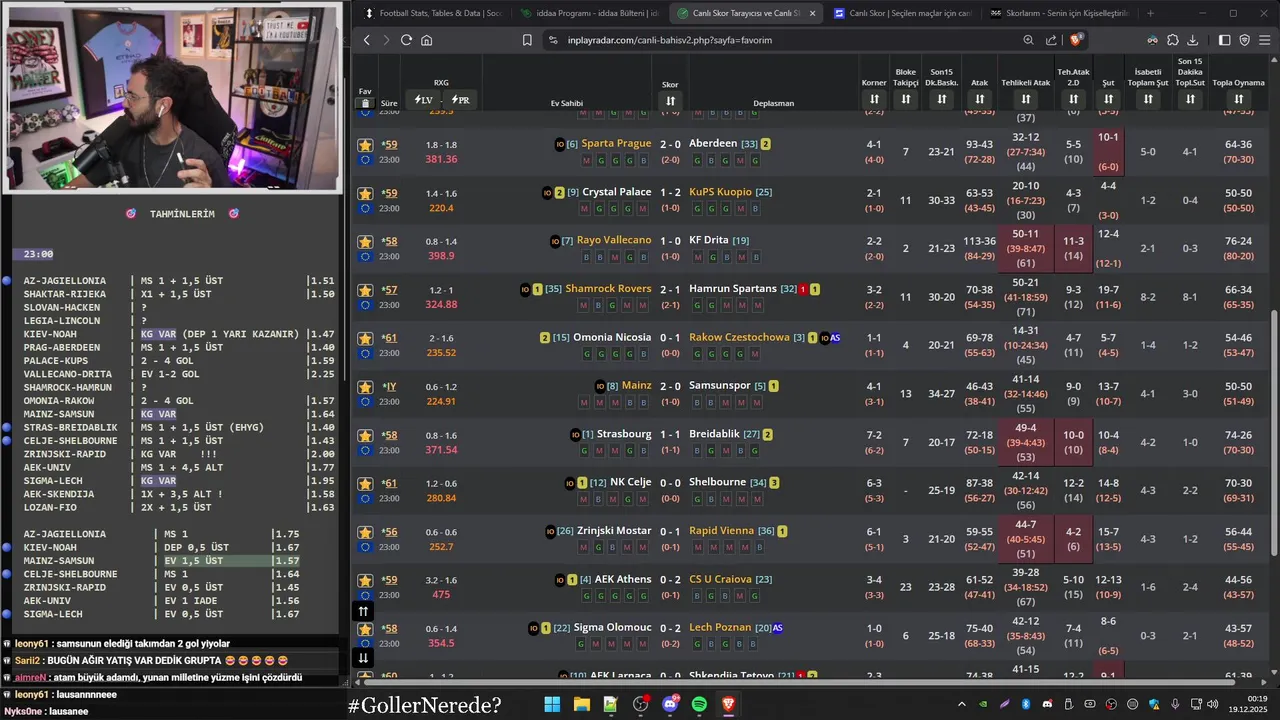This screenshot has width=1280, height=720.
Task: Click the IO icon beside Rayo Vallecano
Action: 555,241
